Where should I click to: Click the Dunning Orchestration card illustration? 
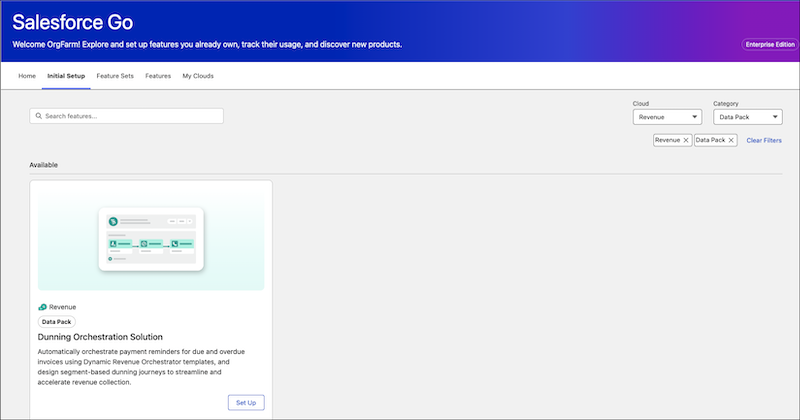(151, 239)
